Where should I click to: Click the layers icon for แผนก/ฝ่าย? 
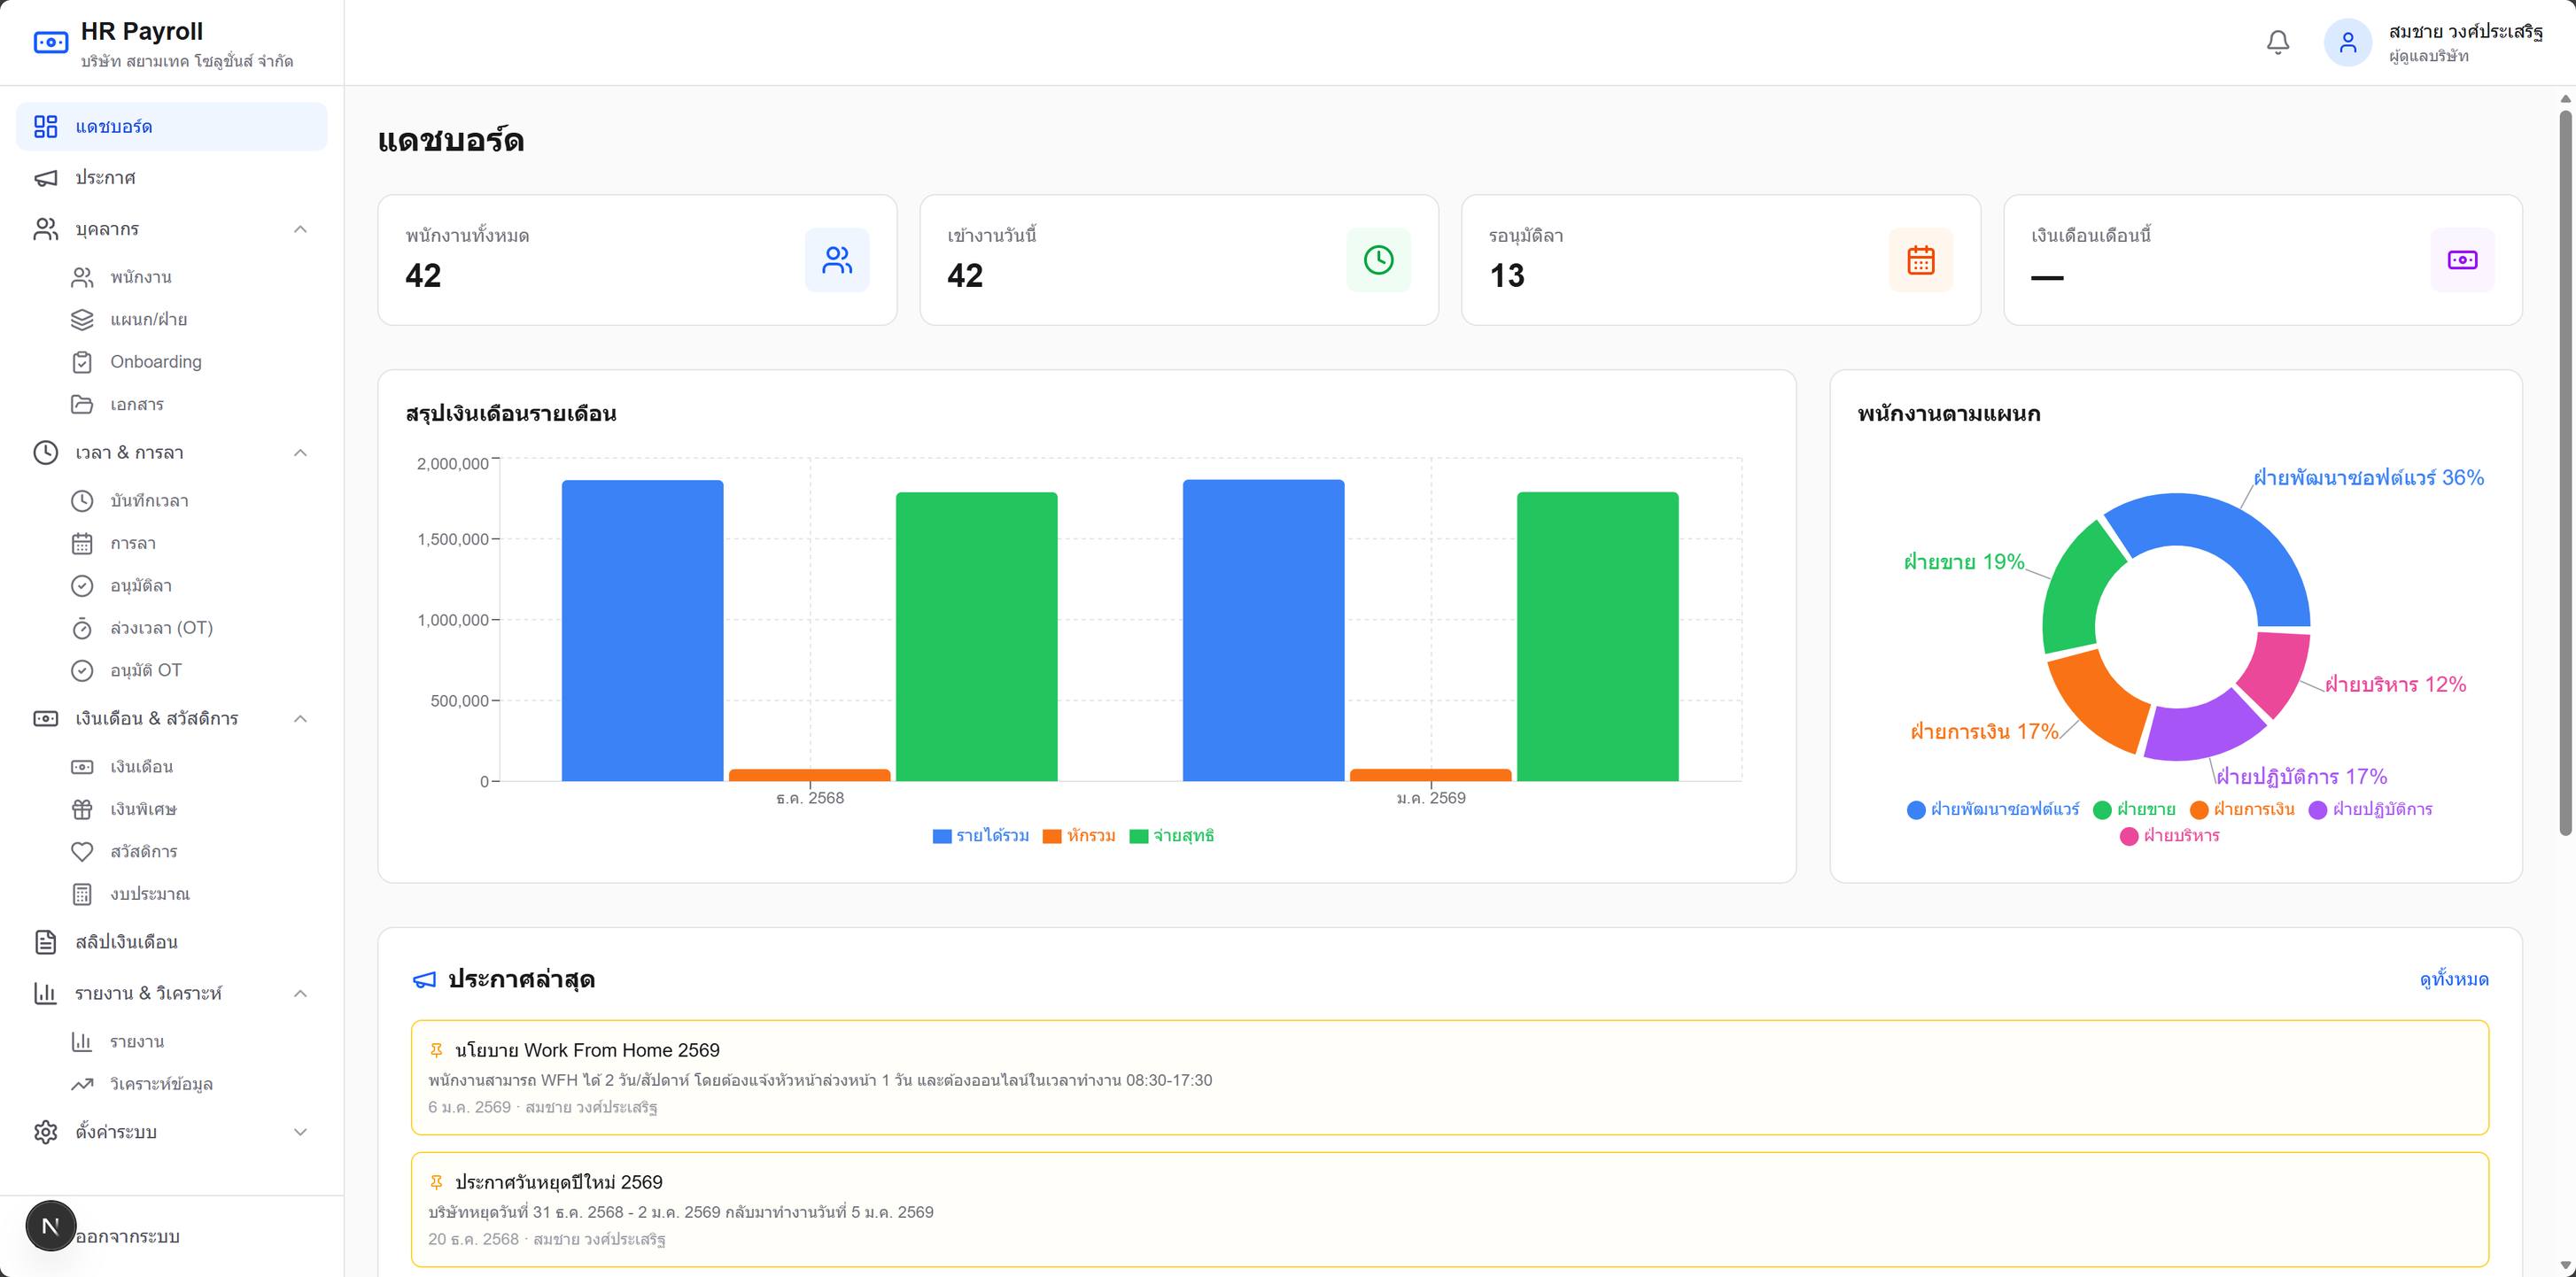pos(82,320)
